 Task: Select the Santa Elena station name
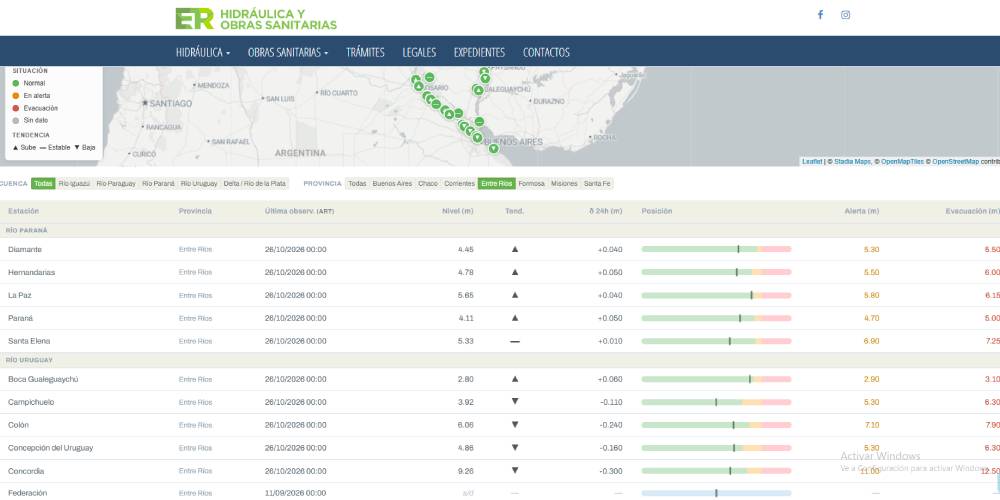point(29,341)
